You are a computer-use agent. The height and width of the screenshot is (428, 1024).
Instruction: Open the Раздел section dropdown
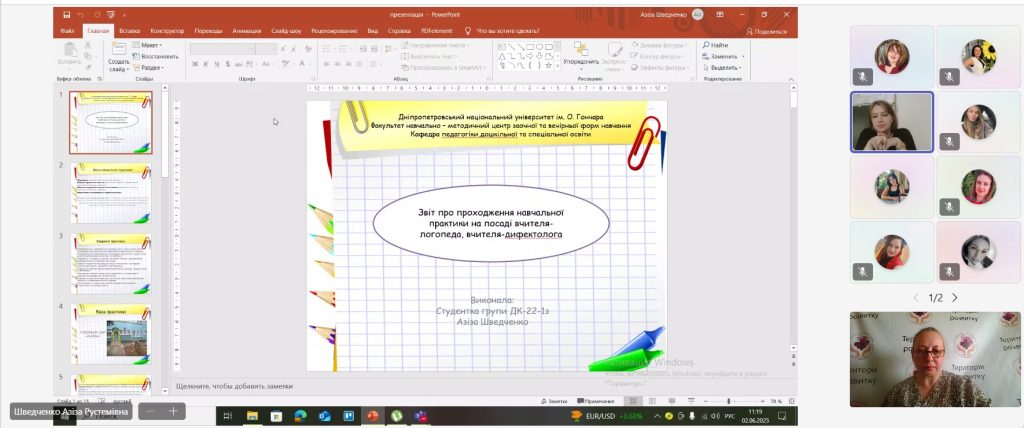(x=148, y=67)
